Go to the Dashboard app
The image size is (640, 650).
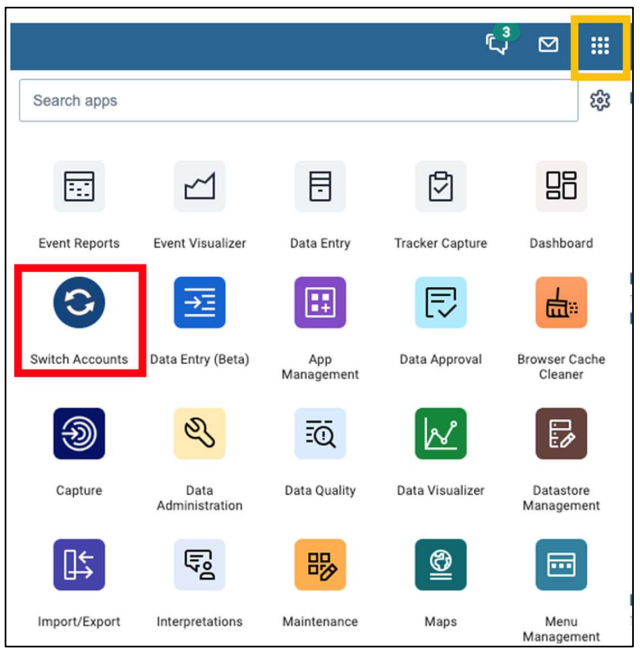click(561, 187)
